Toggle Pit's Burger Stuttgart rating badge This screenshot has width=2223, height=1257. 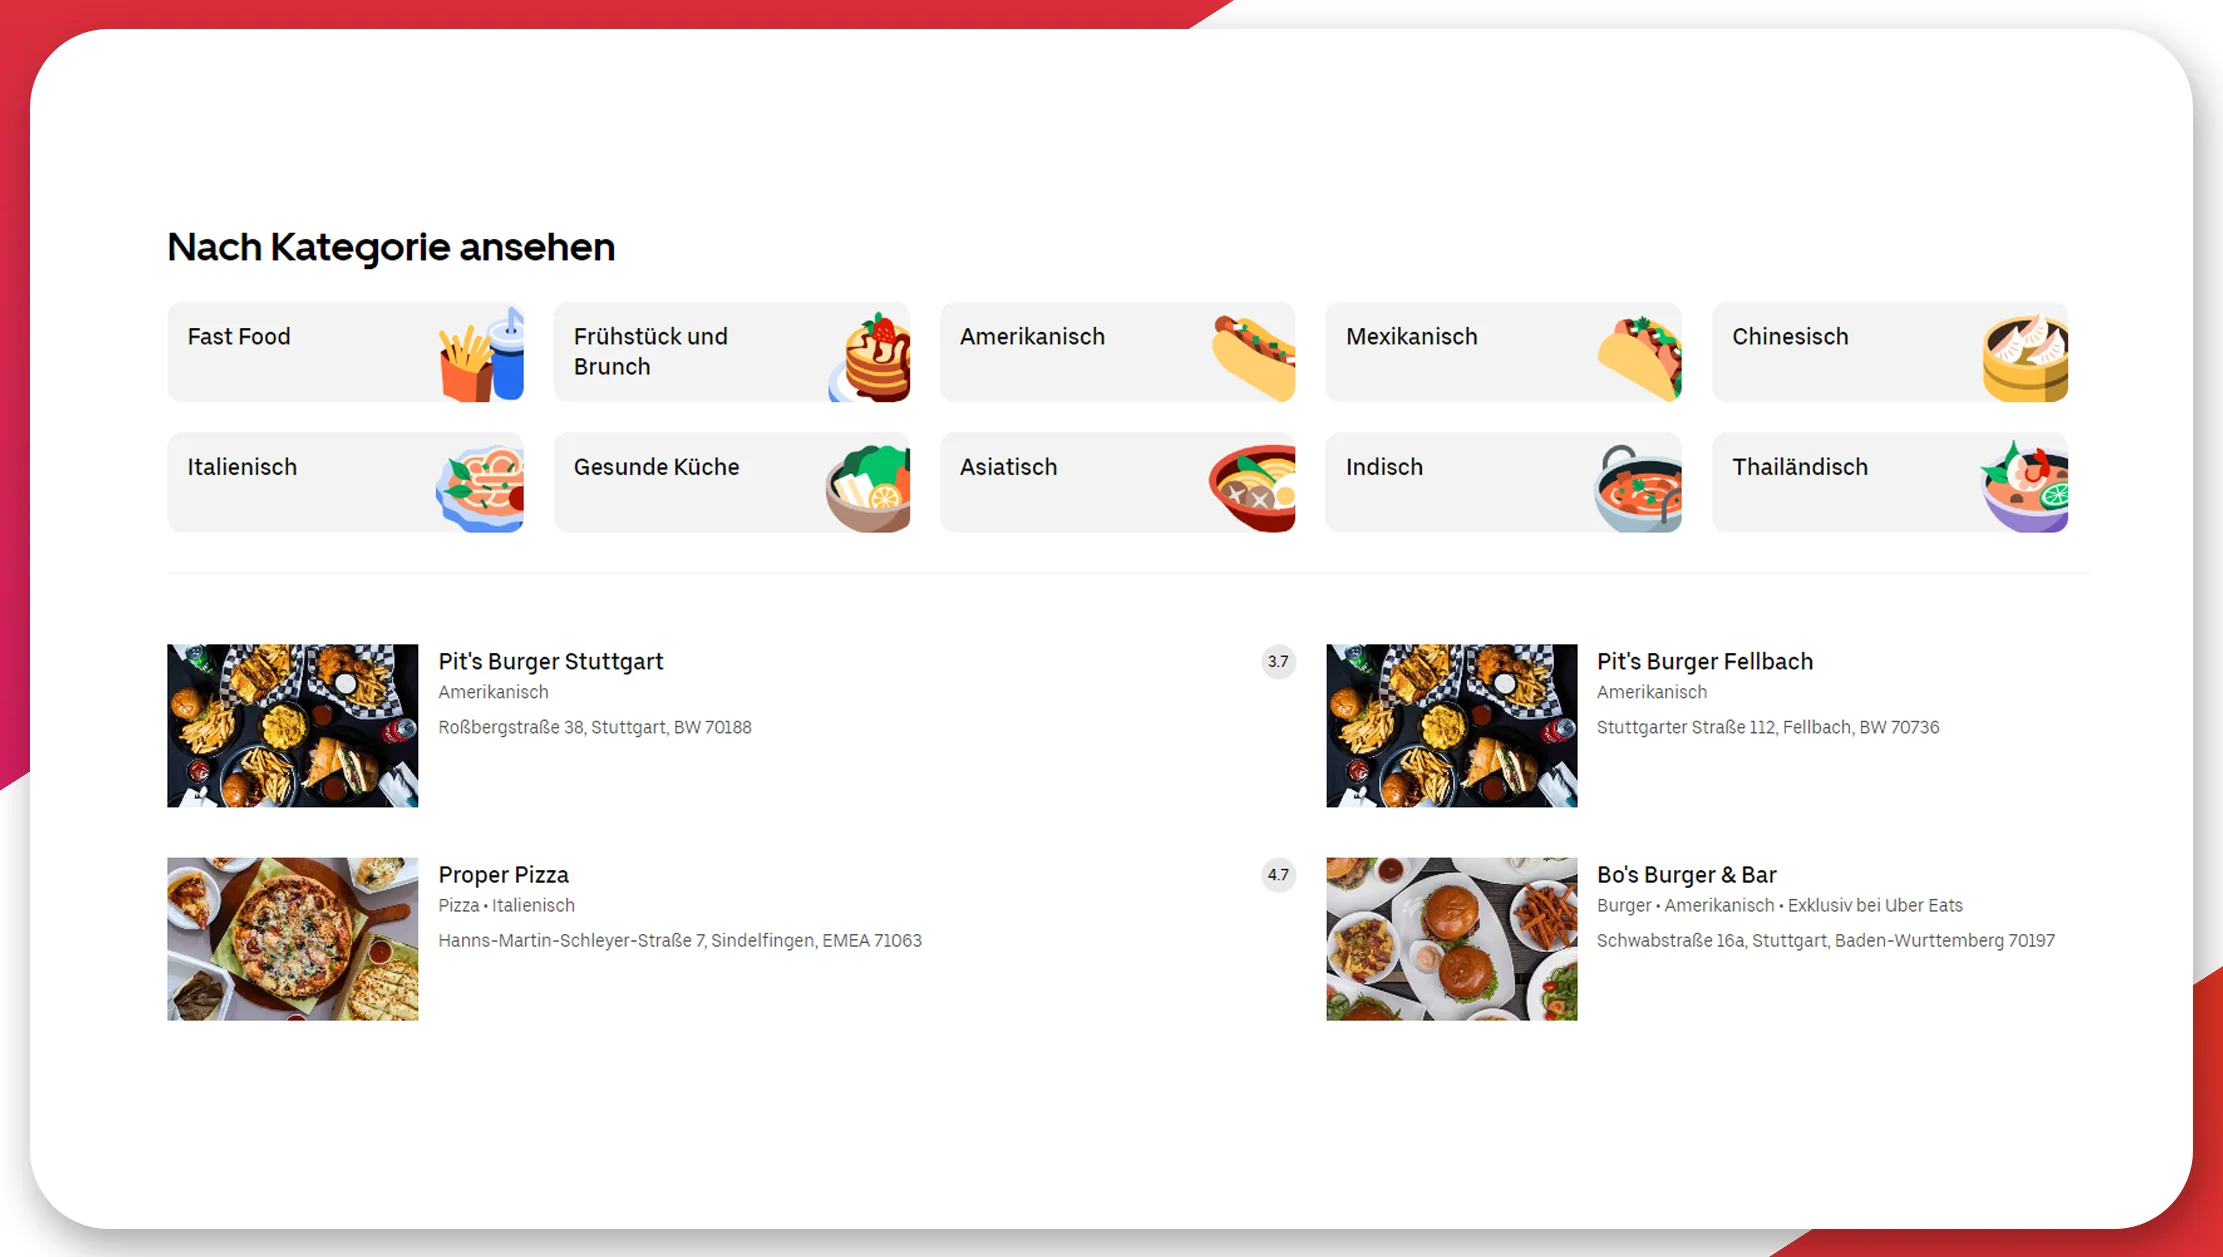point(1279,661)
